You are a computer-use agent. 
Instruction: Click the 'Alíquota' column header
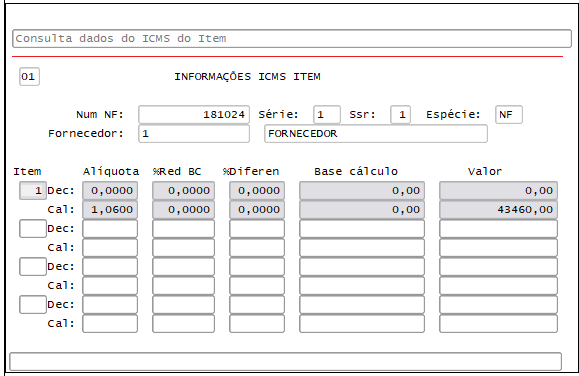coord(111,171)
